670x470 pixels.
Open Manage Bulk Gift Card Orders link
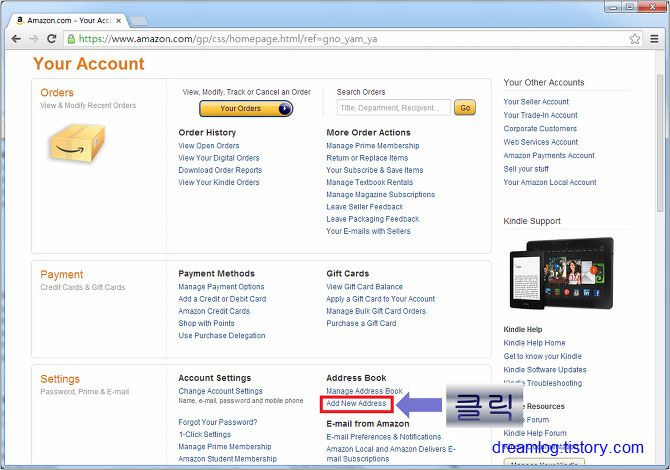coord(376,311)
